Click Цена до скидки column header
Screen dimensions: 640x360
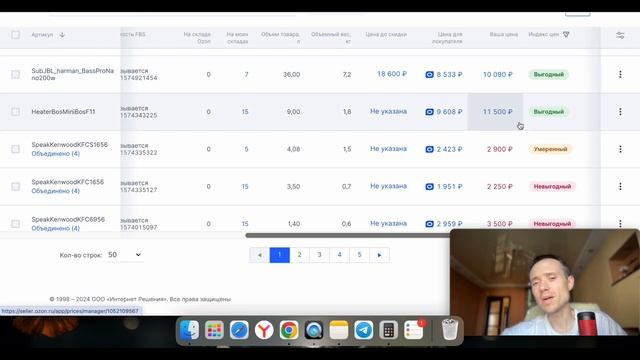[386, 35]
